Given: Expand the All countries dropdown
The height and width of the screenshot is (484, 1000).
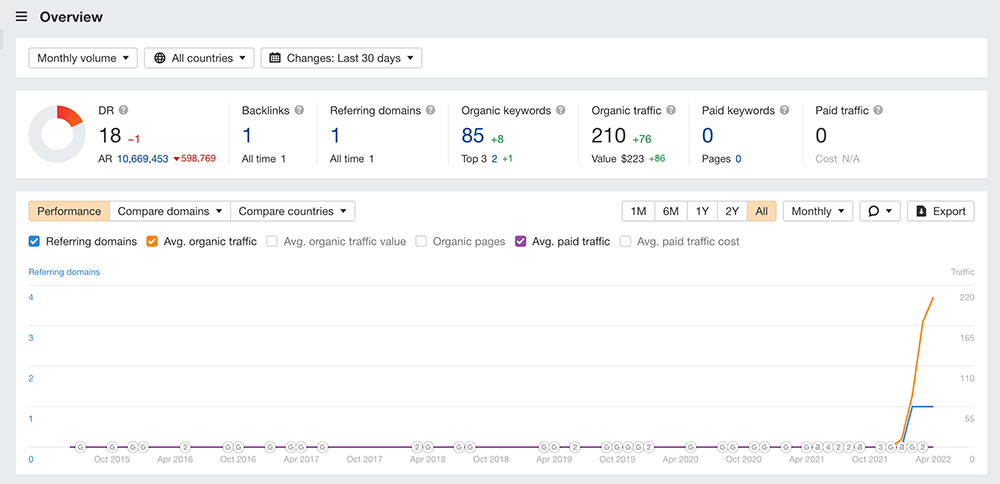Looking at the screenshot, I should (x=199, y=58).
